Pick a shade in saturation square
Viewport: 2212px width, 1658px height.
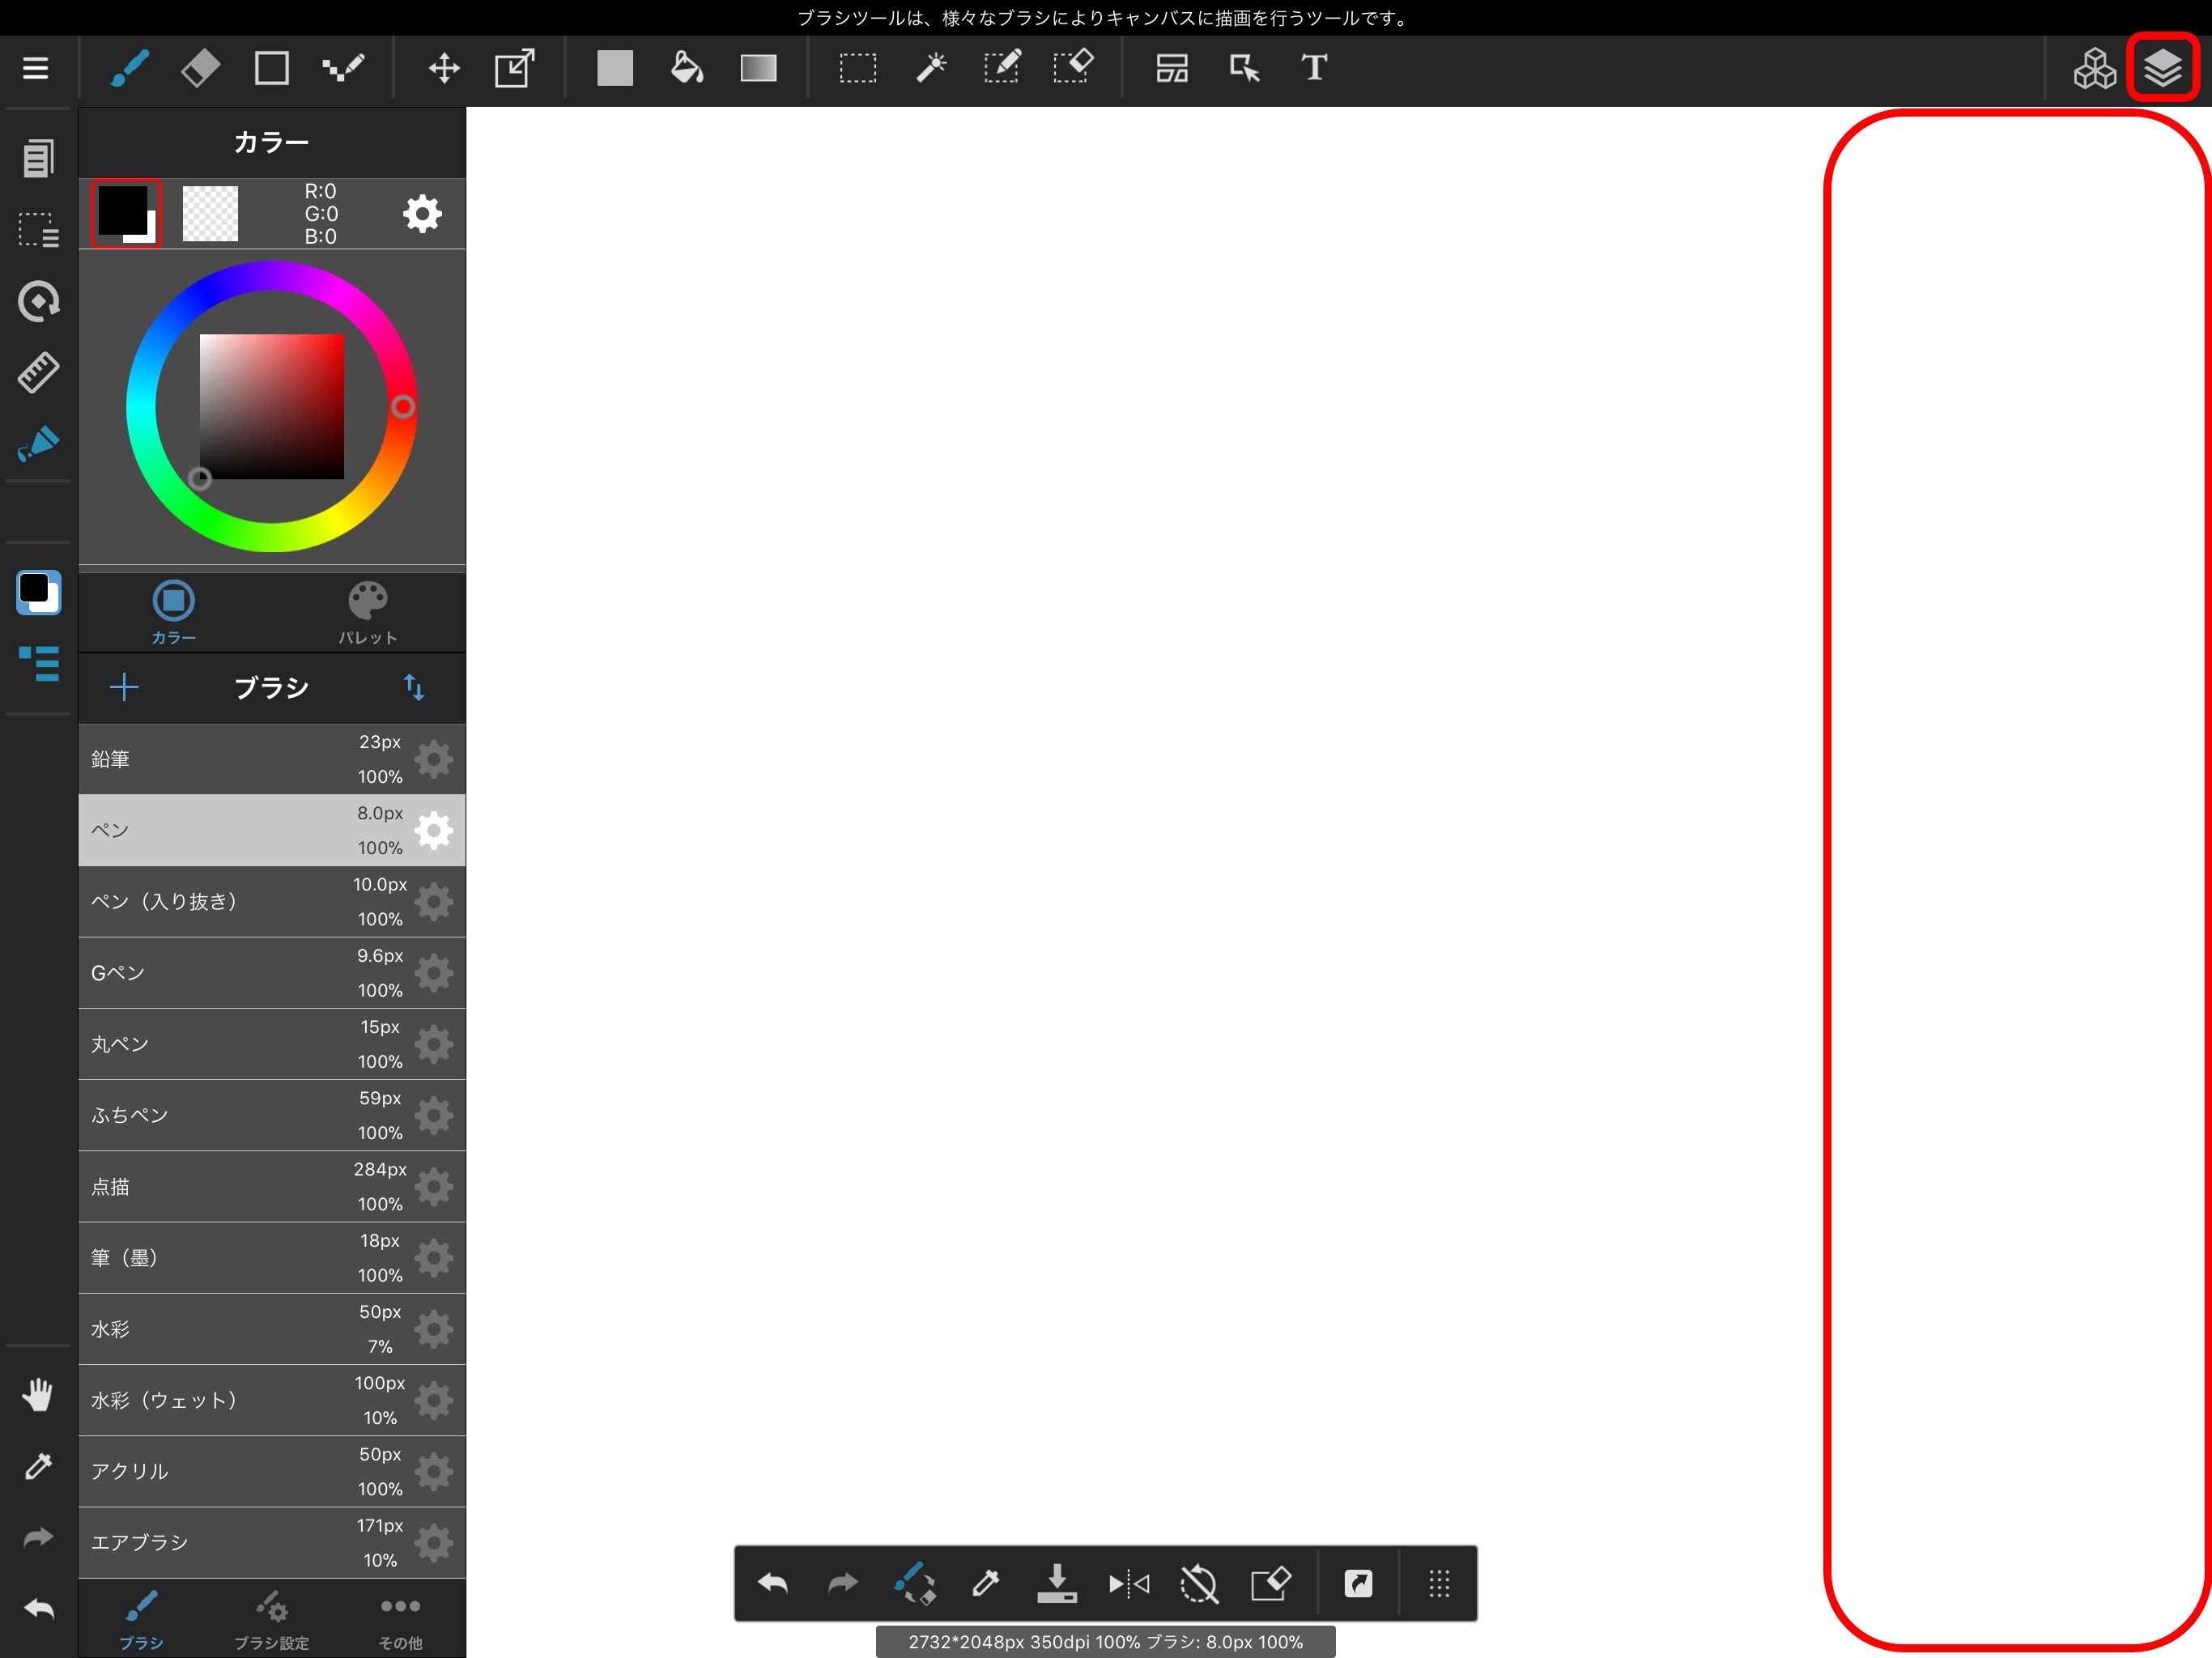[x=272, y=406]
